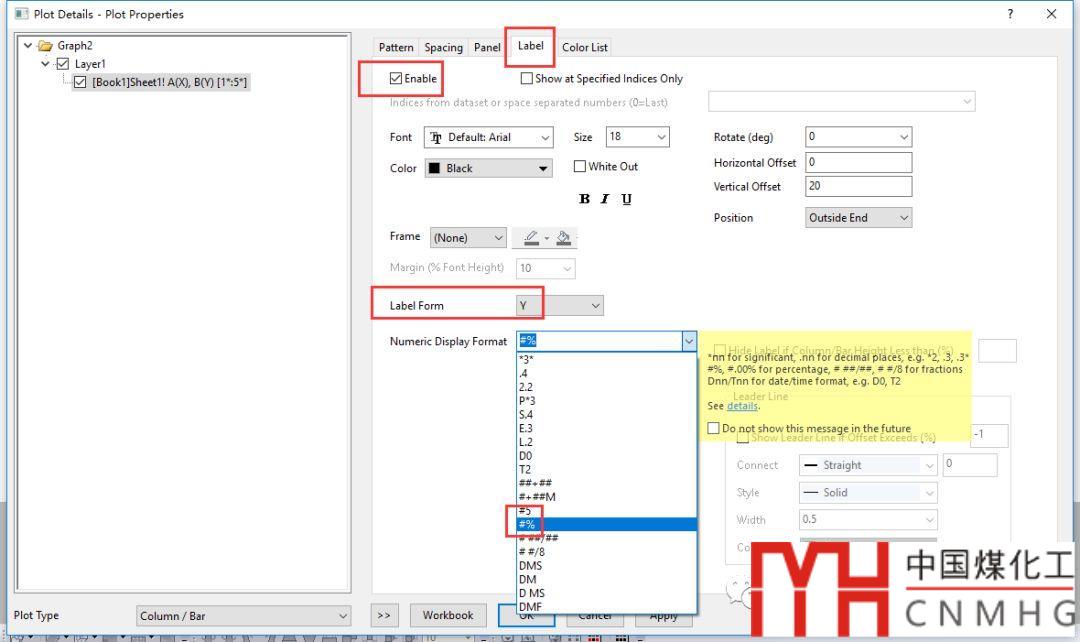1080x642 pixels.
Task: Choose the D0 date format option
Action: [x=607, y=456]
